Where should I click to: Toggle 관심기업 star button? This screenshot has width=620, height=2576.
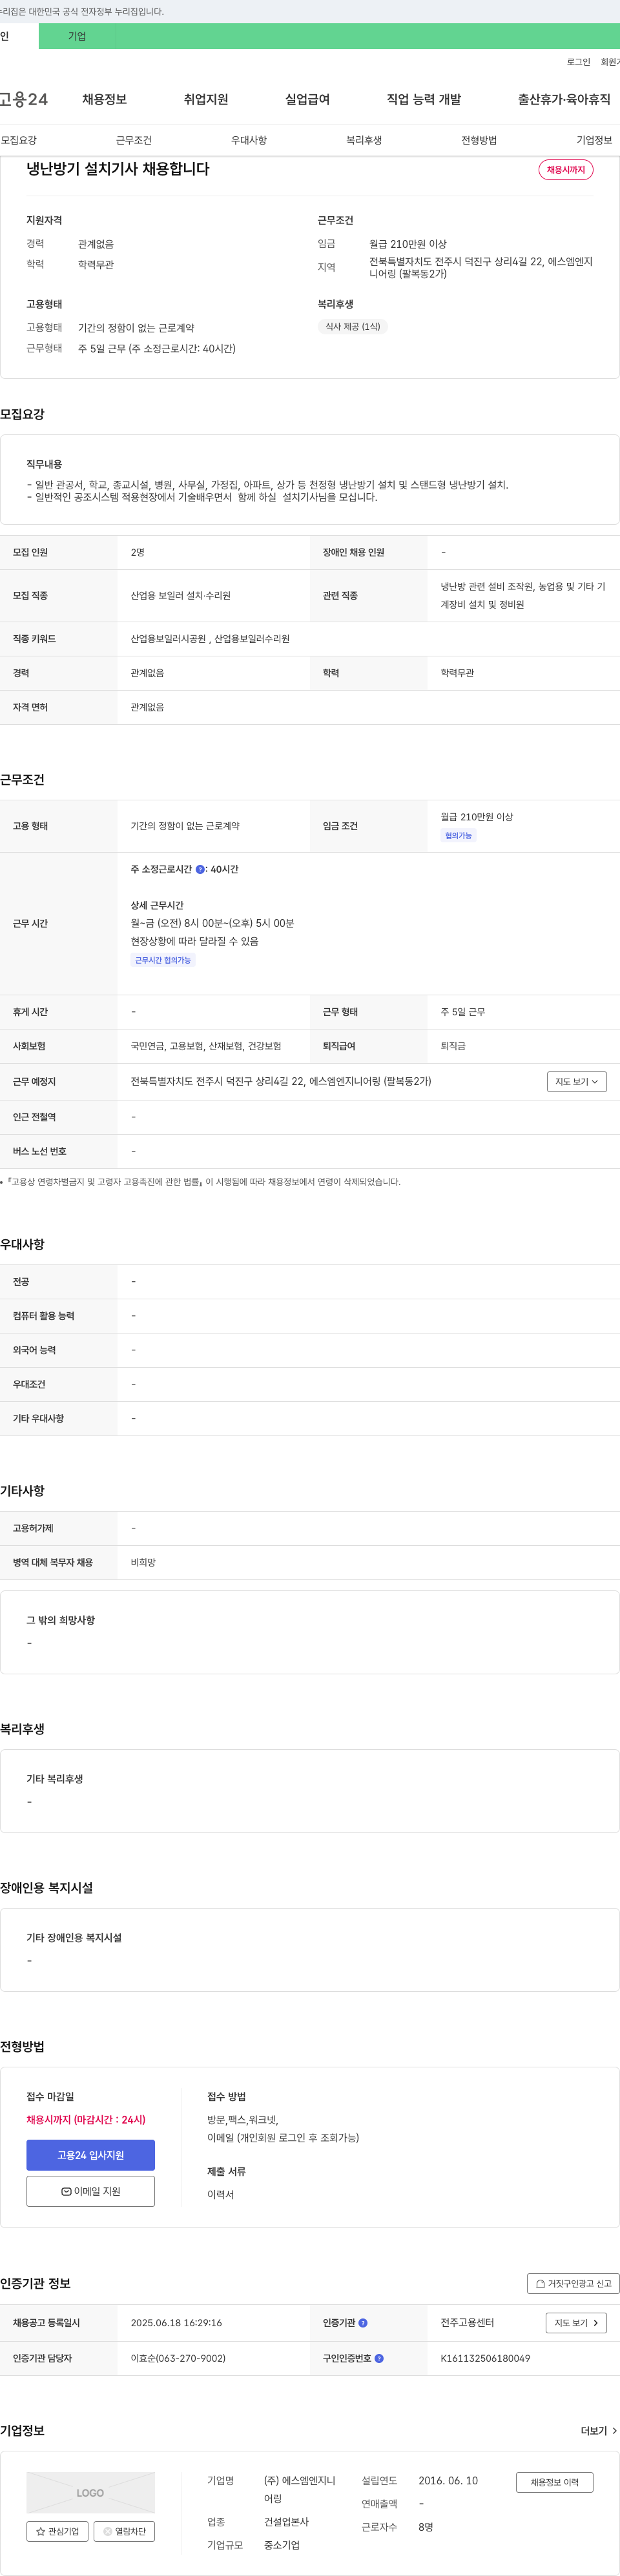coord(56,2531)
